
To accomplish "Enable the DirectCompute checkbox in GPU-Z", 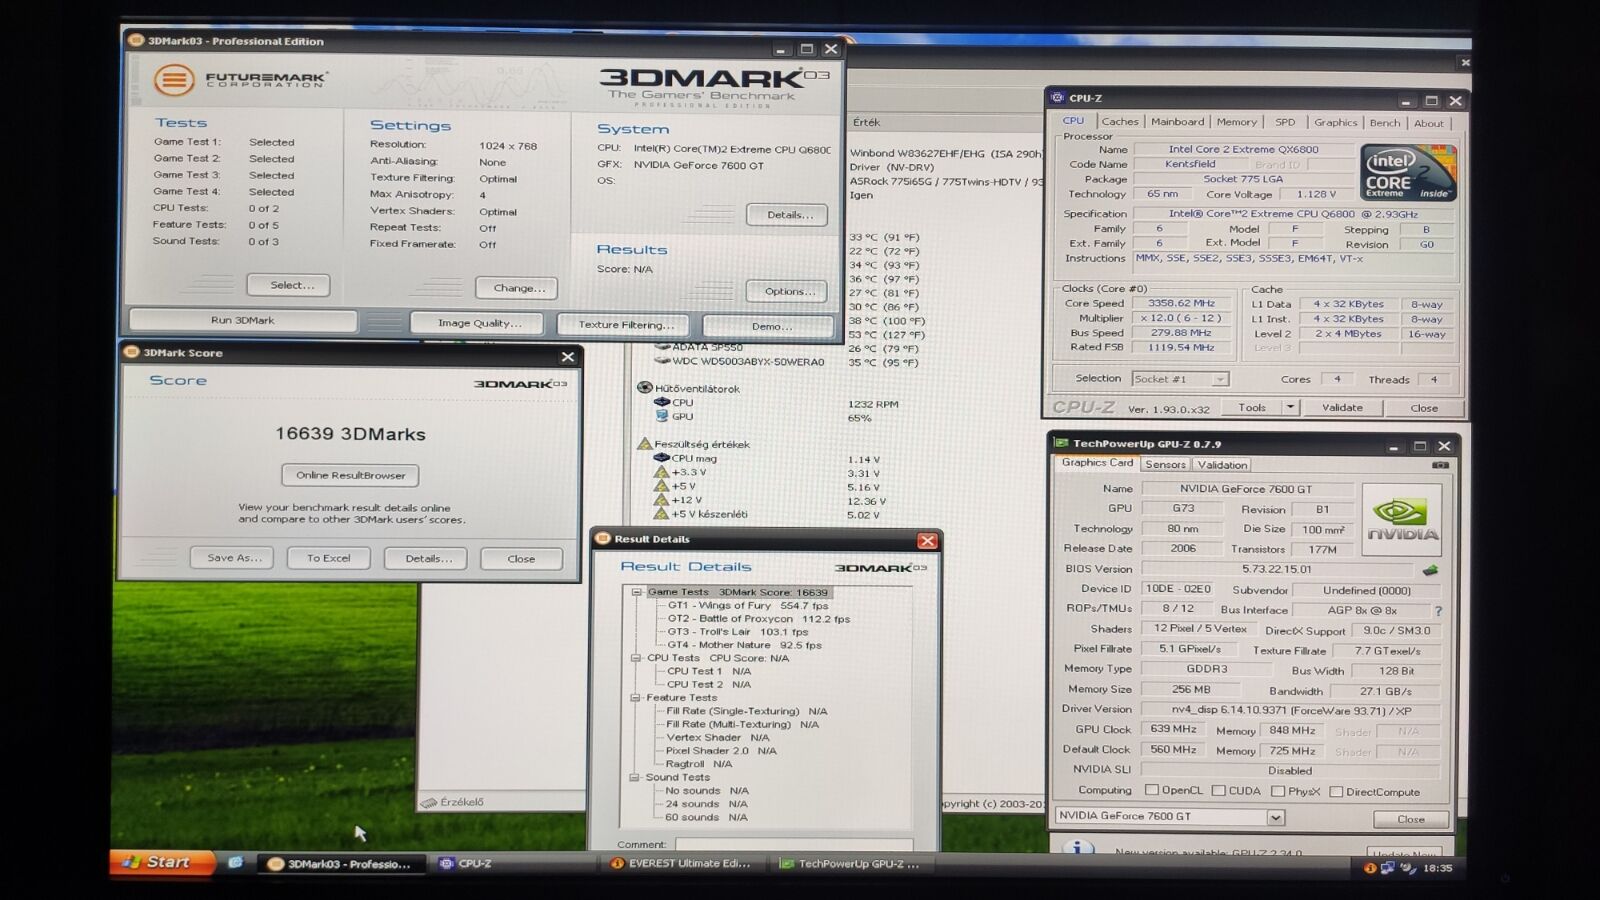I will (1336, 792).
